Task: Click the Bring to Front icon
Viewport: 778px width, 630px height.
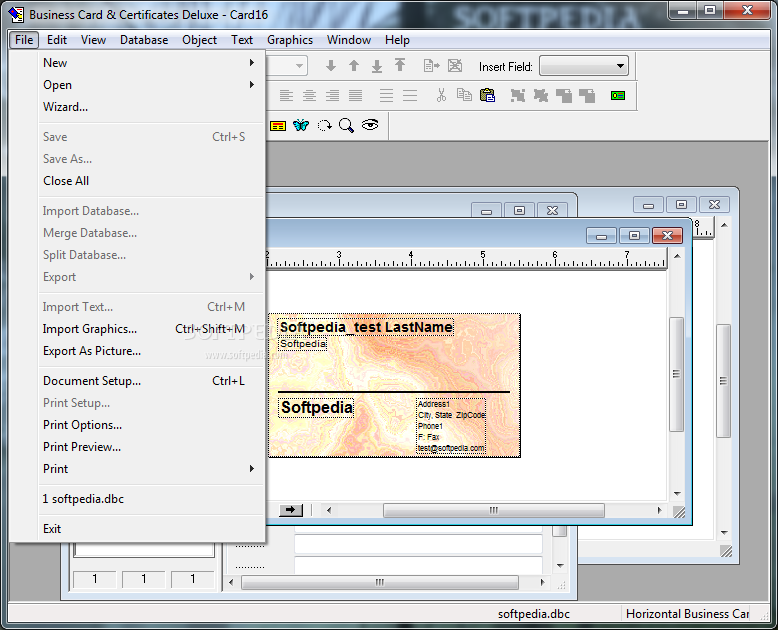Action: pos(564,95)
